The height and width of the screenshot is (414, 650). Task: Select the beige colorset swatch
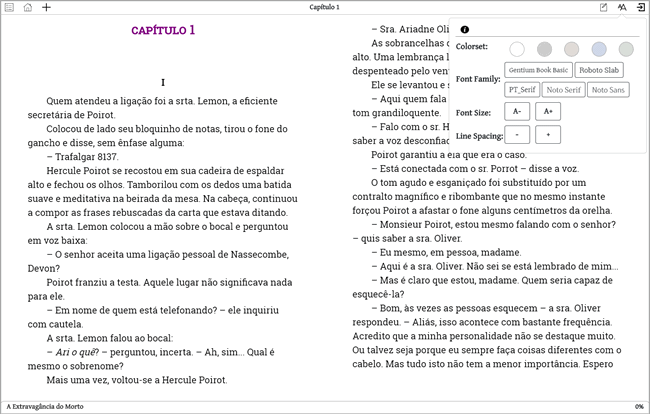tap(572, 49)
